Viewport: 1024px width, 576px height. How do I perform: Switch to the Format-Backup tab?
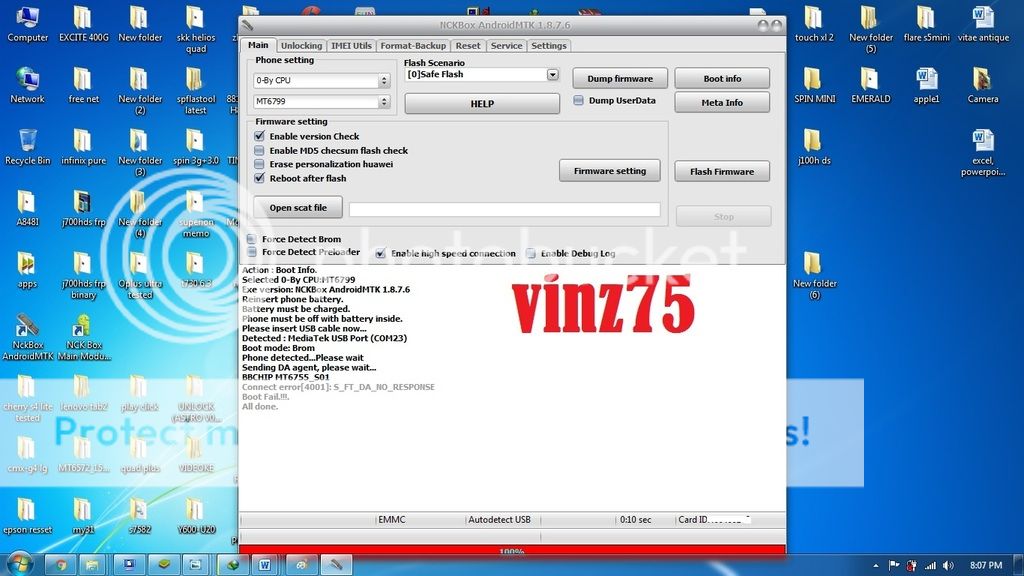click(413, 46)
